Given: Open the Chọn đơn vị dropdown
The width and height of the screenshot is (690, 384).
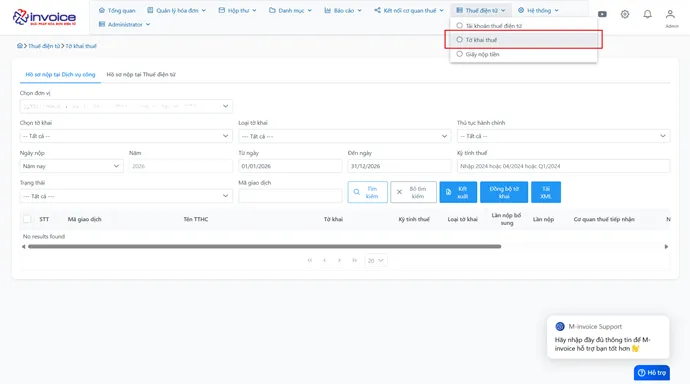Looking at the screenshot, I should click(126, 106).
